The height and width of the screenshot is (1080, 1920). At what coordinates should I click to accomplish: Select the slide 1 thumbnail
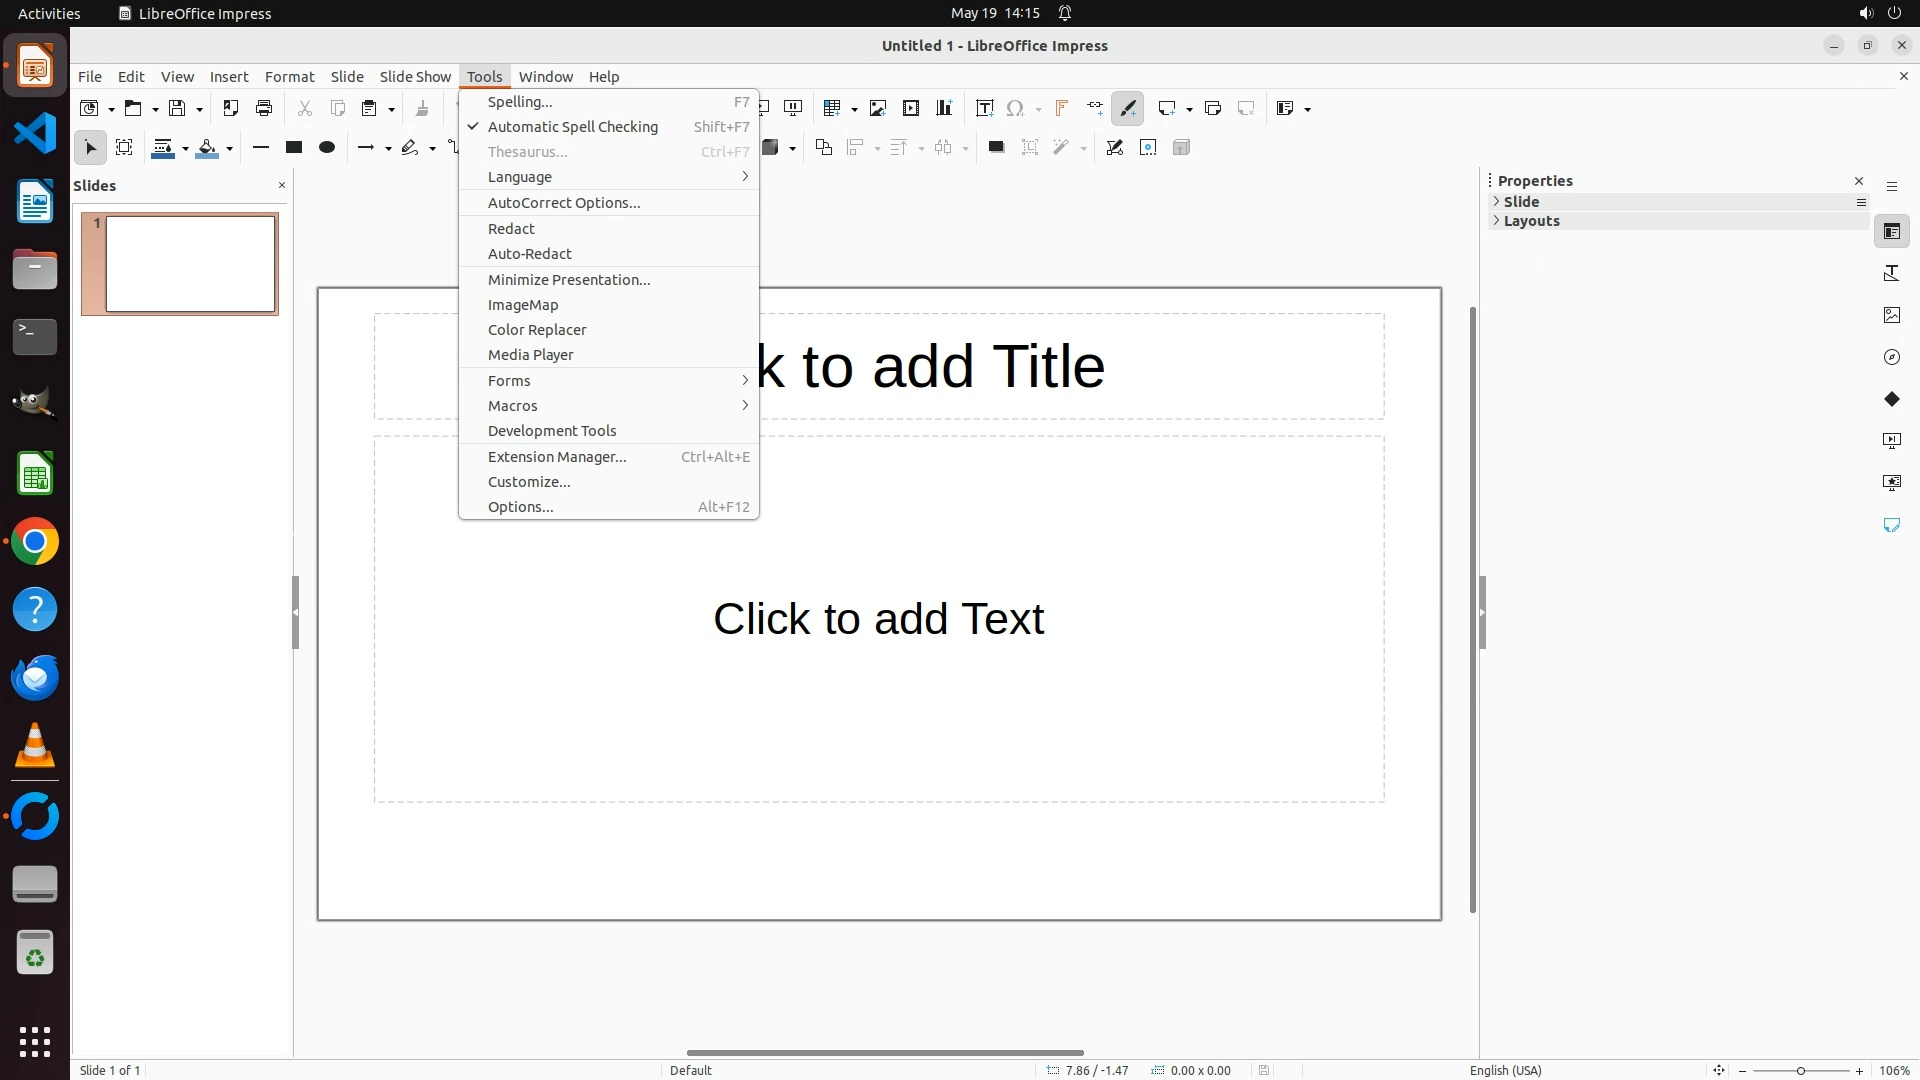(190, 264)
